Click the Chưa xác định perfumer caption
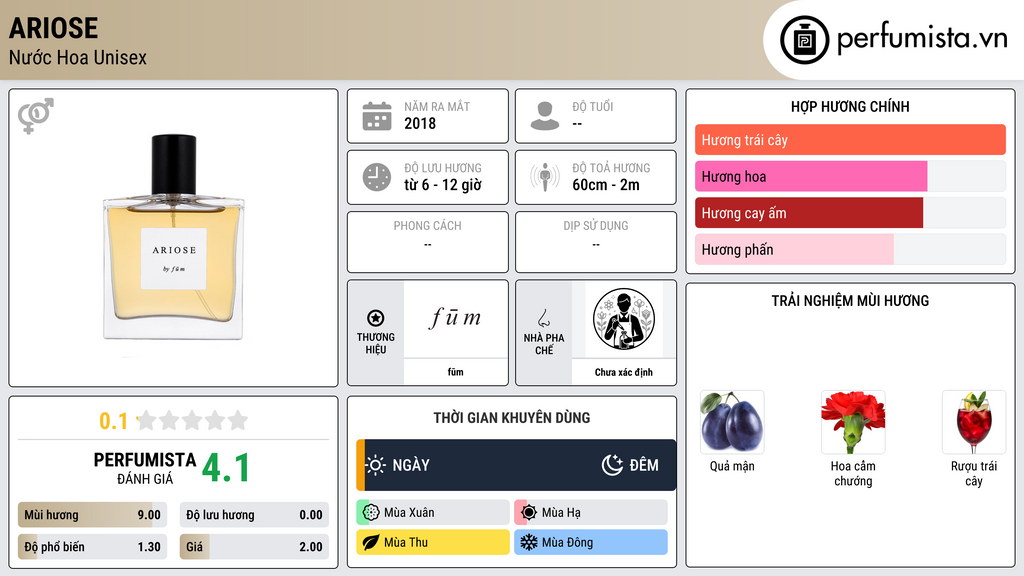The width and height of the screenshot is (1024, 576). (x=624, y=372)
